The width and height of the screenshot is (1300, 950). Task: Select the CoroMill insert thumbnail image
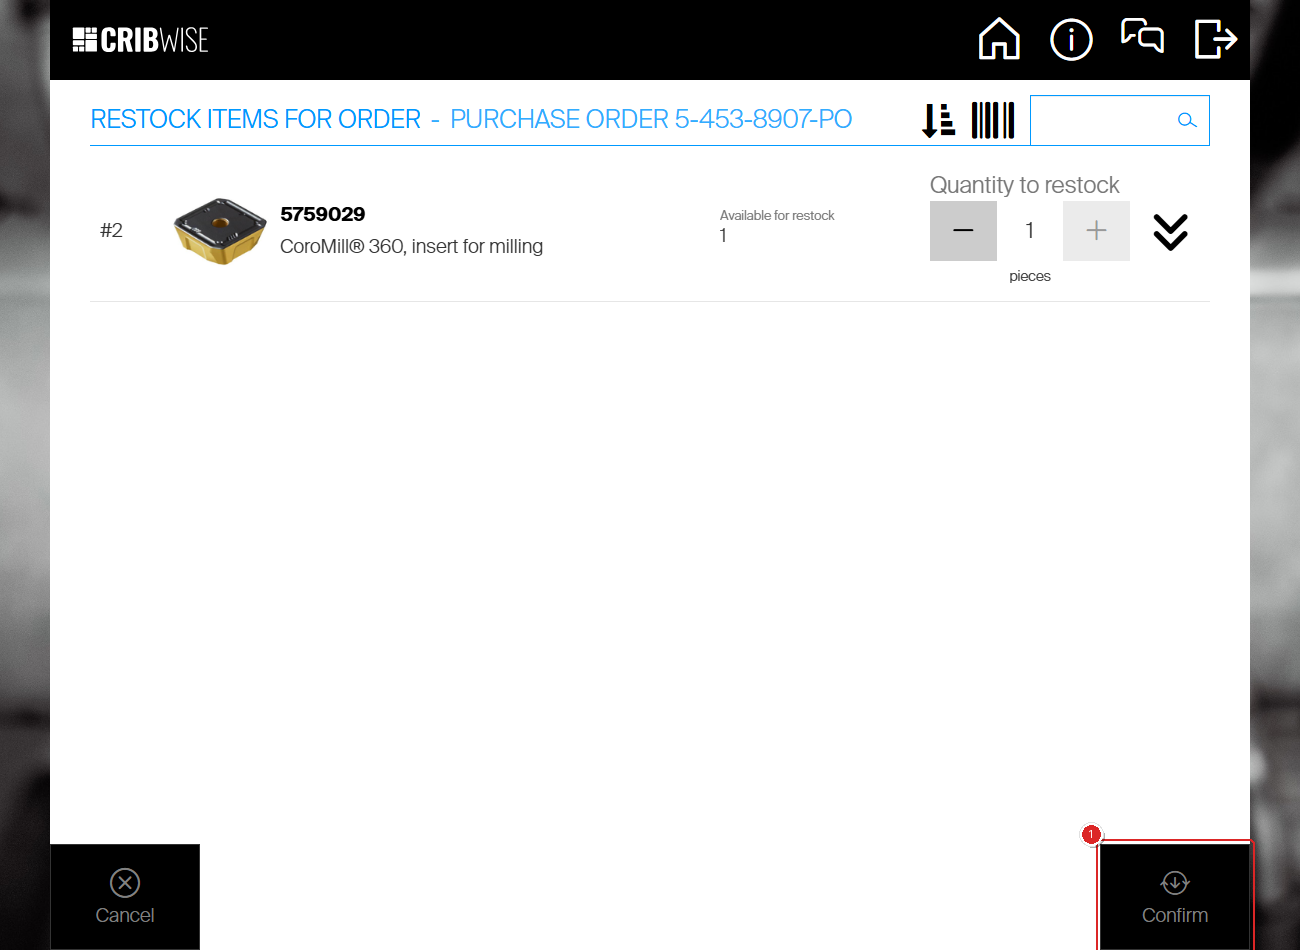tap(220, 230)
